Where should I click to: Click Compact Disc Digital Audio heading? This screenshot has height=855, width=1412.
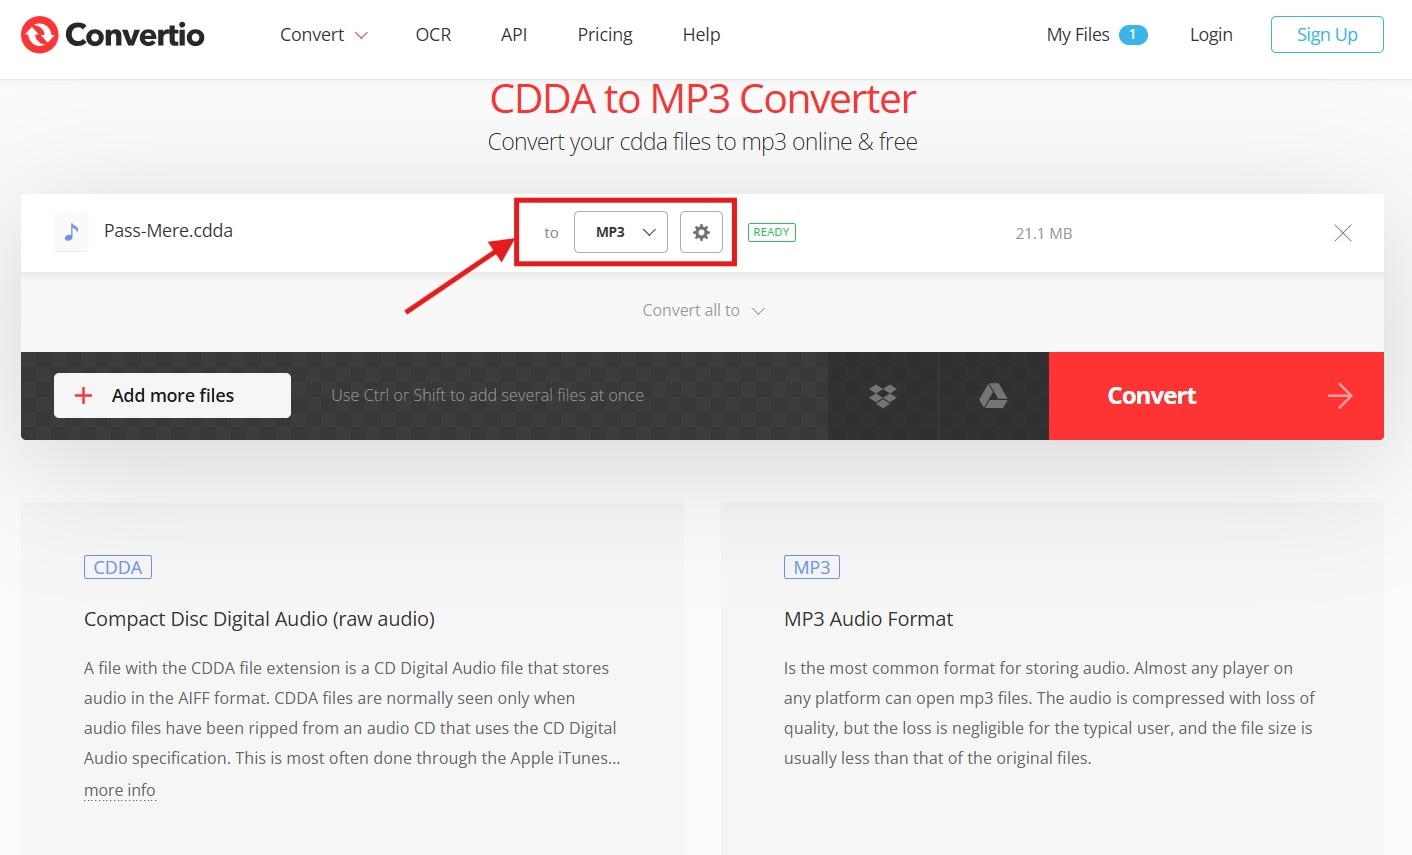pyautogui.click(x=259, y=619)
